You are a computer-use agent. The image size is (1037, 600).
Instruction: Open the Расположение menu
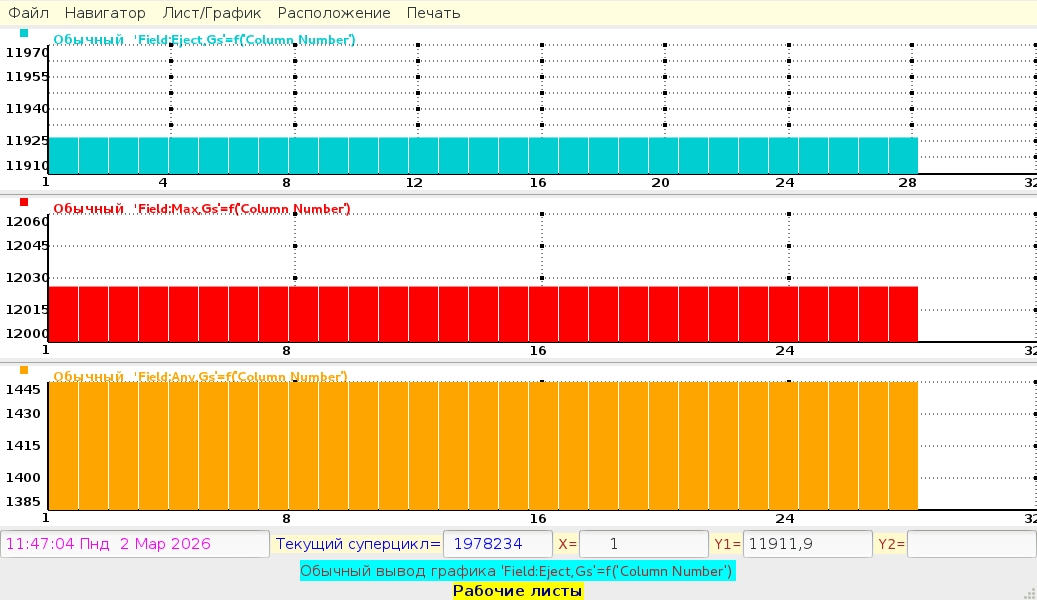pyautogui.click(x=334, y=13)
